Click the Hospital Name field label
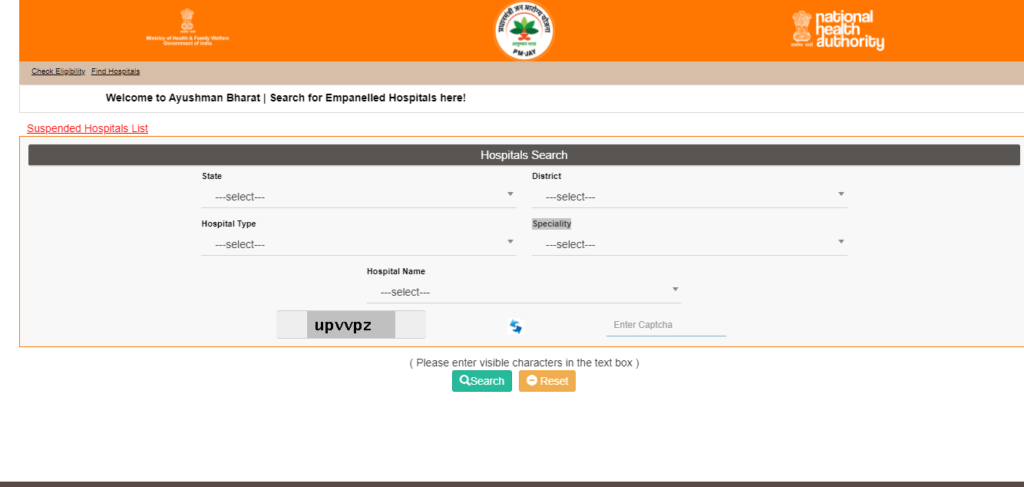The image size is (1024, 487). pyautogui.click(x=396, y=272)
